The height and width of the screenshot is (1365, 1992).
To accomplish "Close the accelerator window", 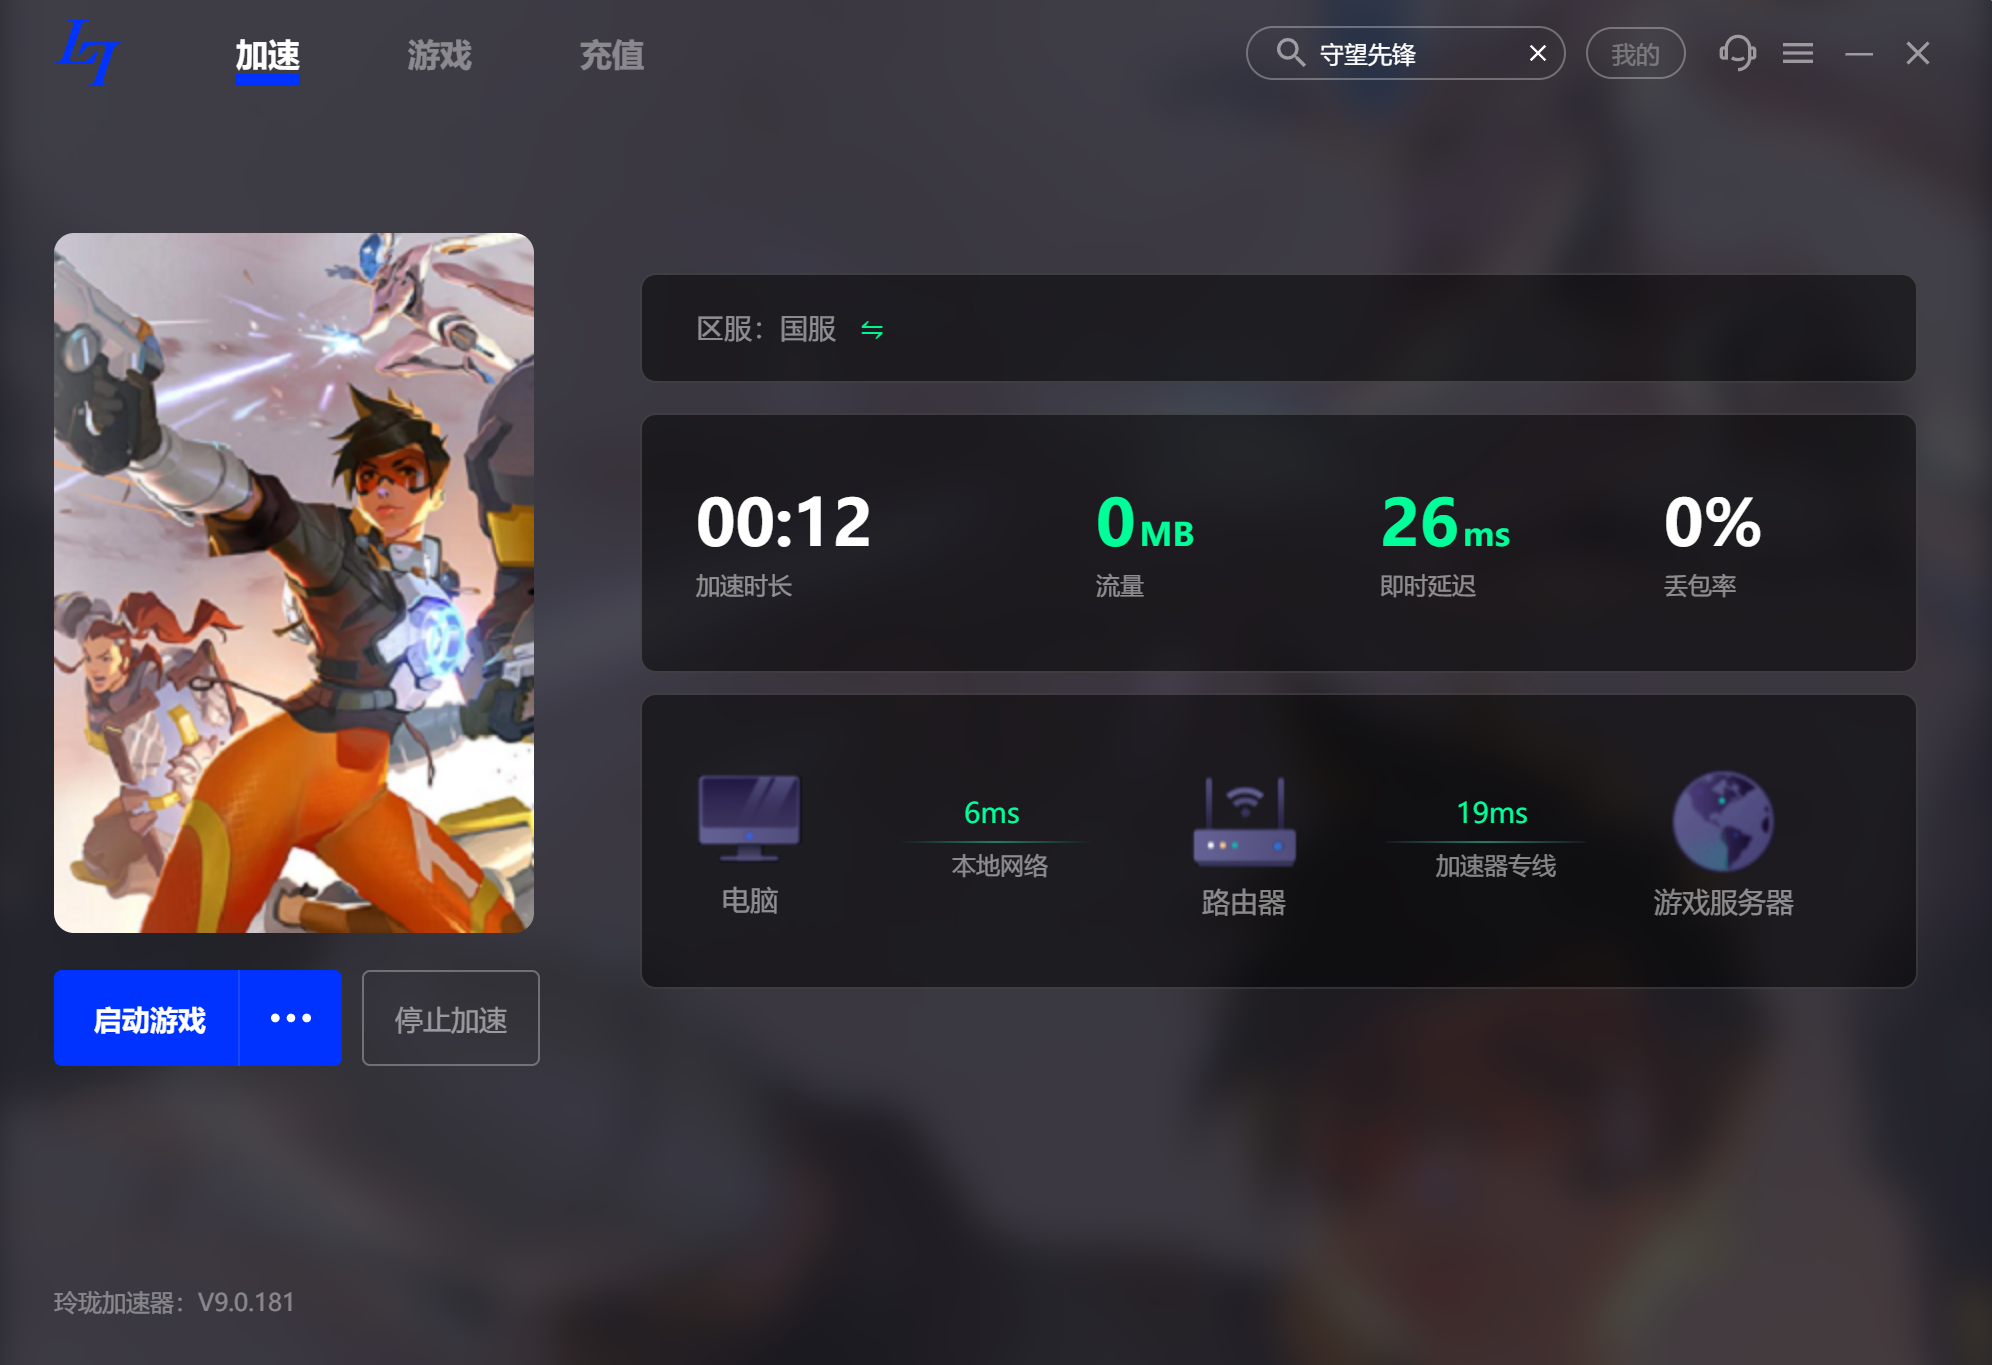I will (x=1918, y=53).
